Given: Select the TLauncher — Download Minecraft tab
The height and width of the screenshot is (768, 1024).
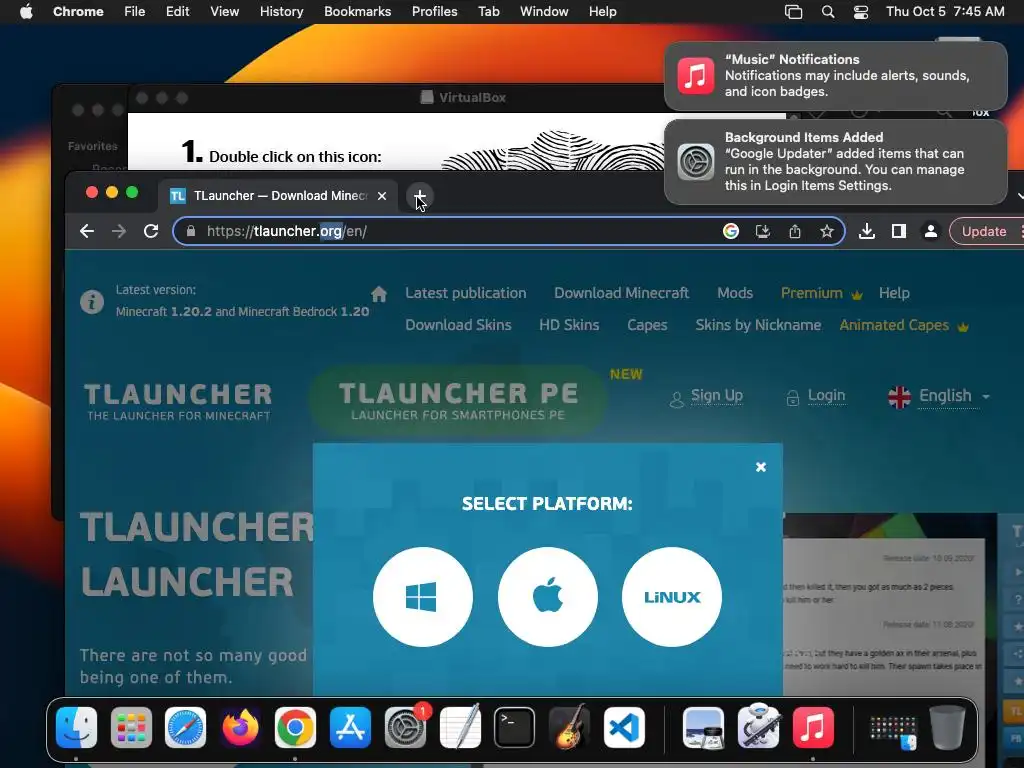Looking at the screenshot, I should click(x=278, y=196).
